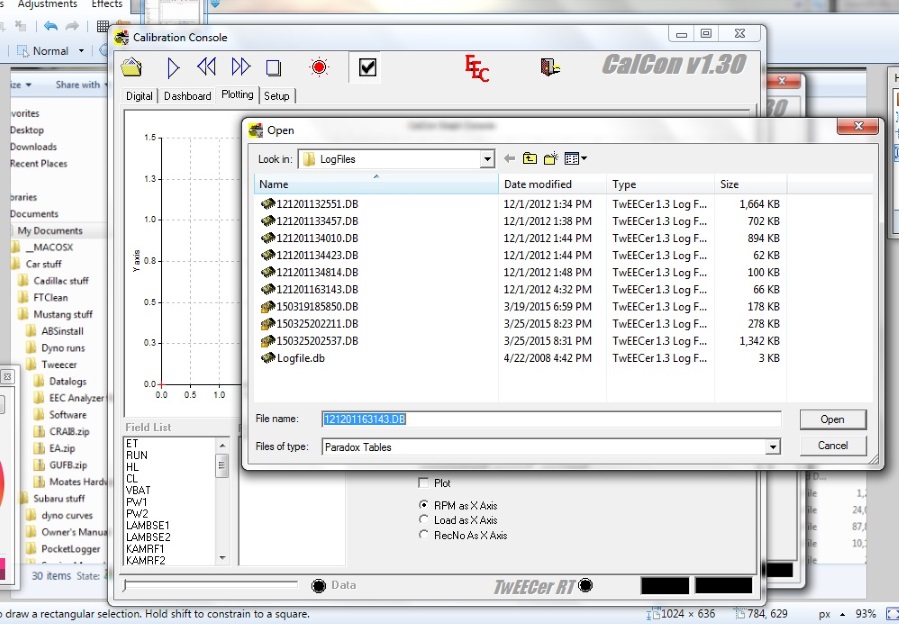Open the Share with menu in Explorer
Viewport: 899px width, 624px height.
[x=81, y=84]
